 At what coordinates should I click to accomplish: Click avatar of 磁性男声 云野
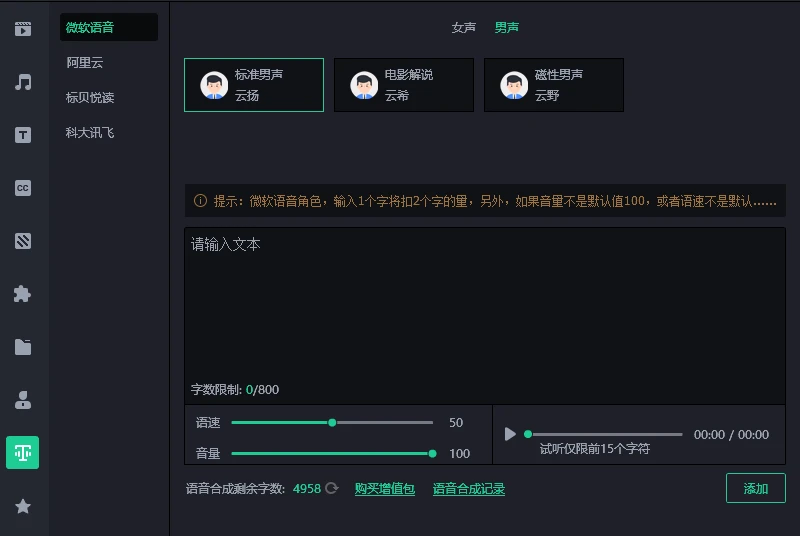coord(514,85)
